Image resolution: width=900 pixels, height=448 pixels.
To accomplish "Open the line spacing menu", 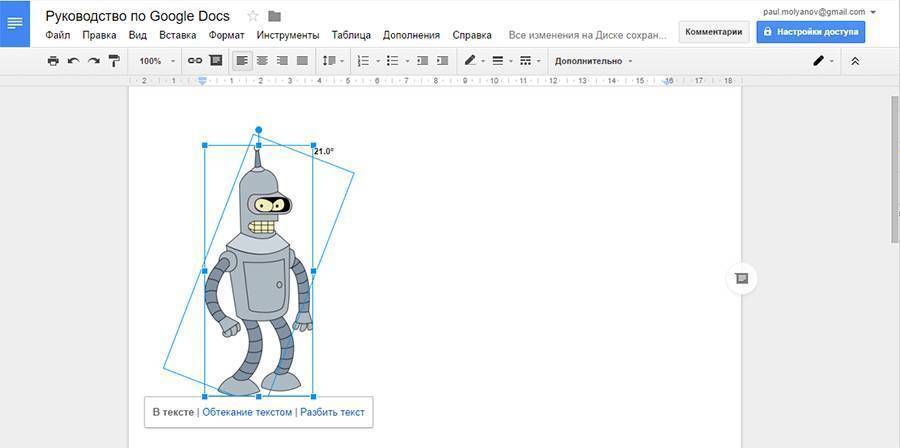I will [333, 61].
